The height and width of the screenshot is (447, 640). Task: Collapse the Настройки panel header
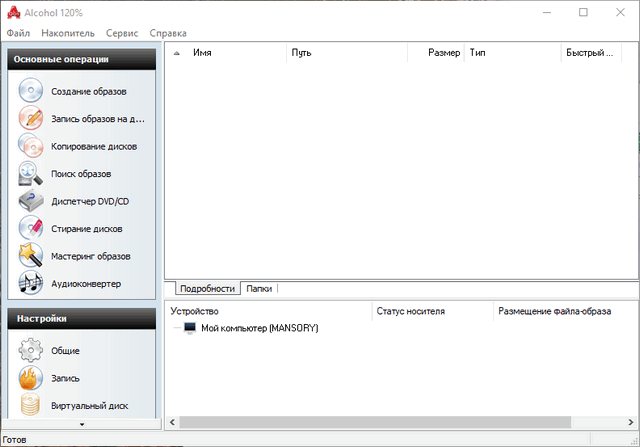(81, 319)
